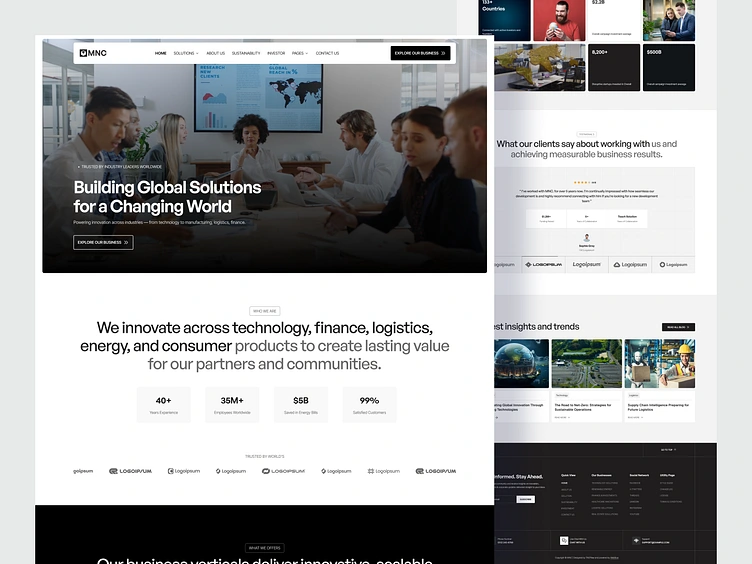Click the Read All Blog button
The image size is (752, 564).
(x=678, y=327)
